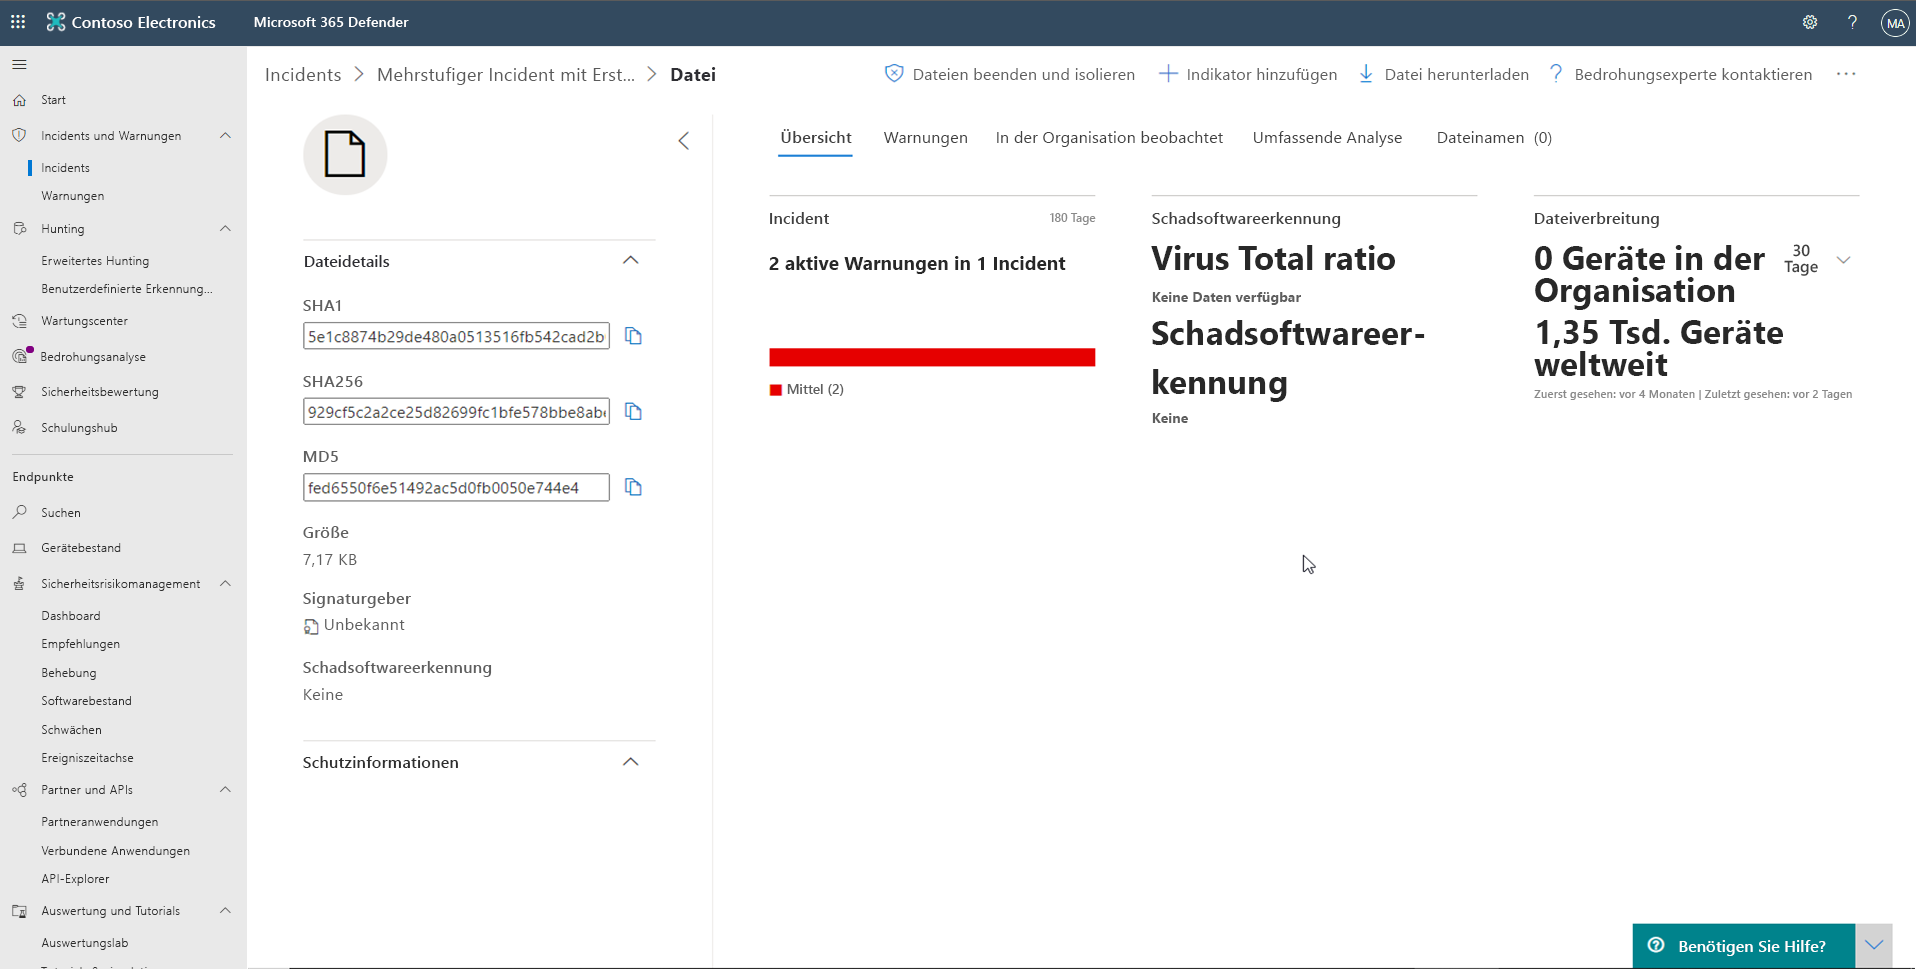
Task: Collapse the file details side panel
Action: tap(684, 141)
